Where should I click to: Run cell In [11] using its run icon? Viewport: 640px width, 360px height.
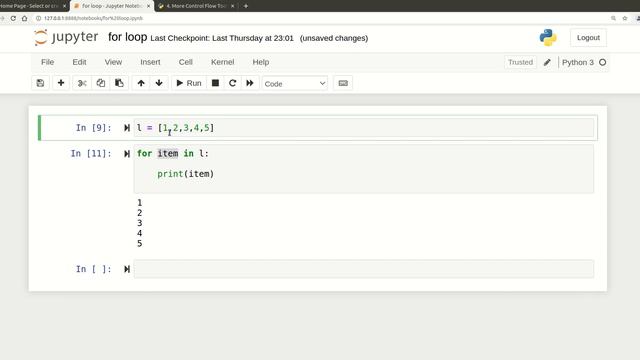pyautogui.click(x=127, y=153)
